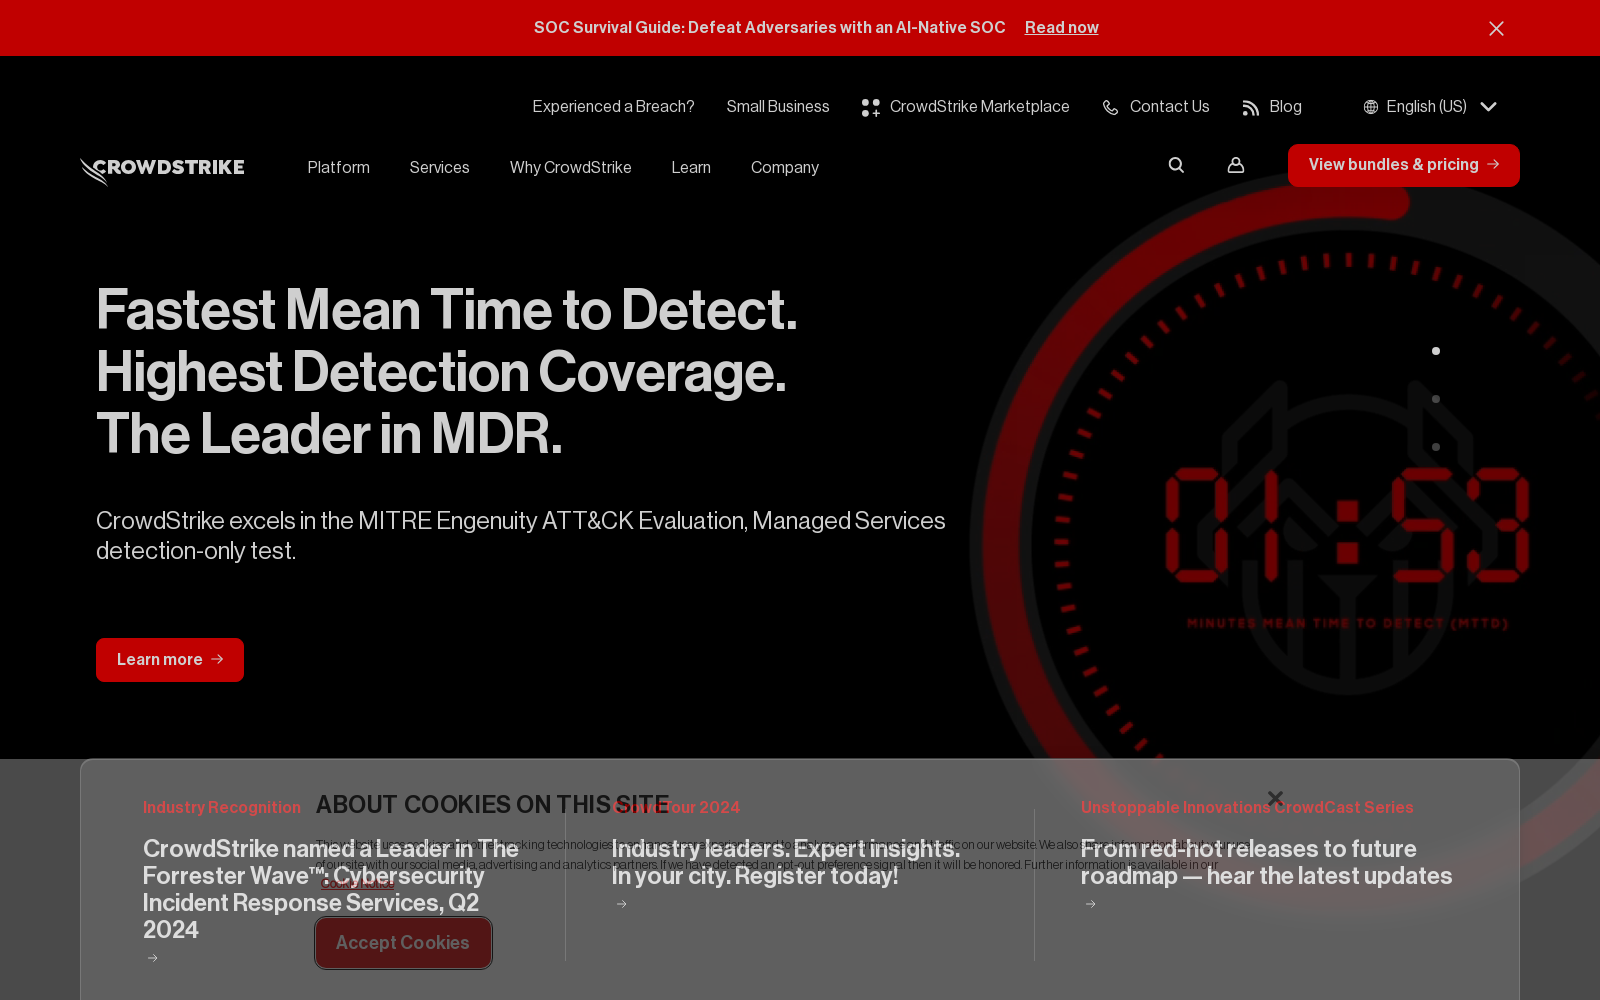Click the arrow under the Forrester Wave card

click(x=152, y=958)
